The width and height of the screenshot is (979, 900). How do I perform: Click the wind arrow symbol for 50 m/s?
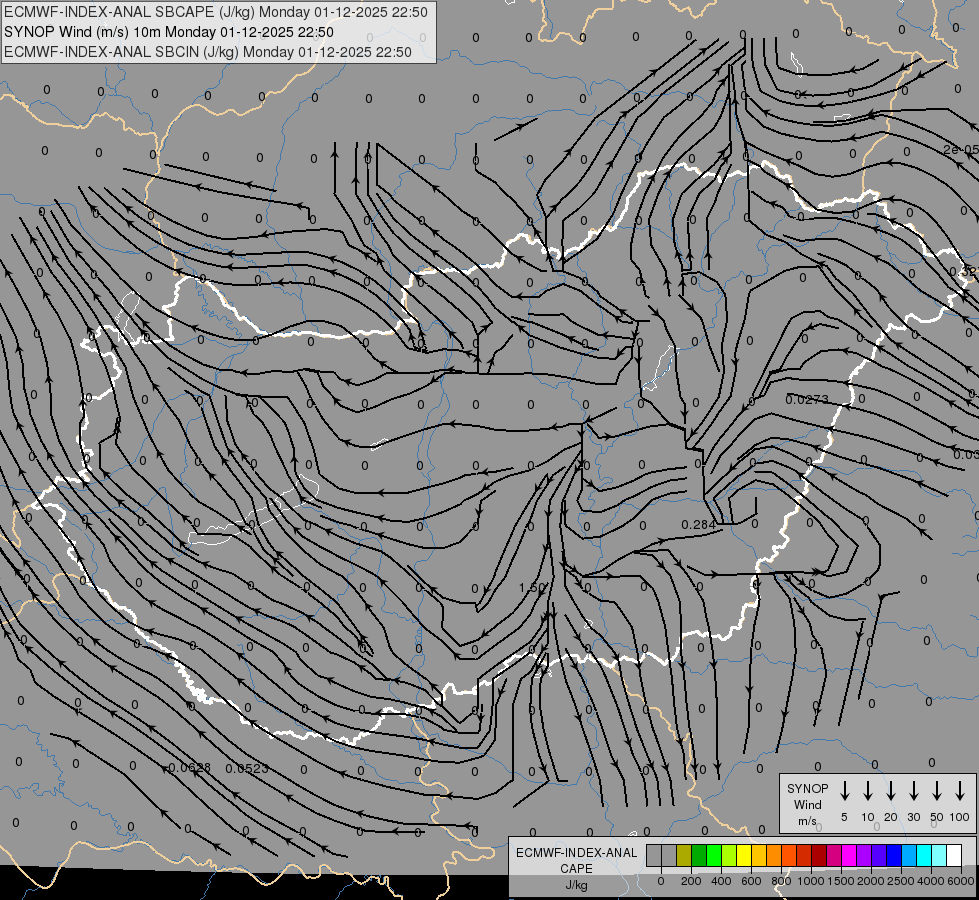coord(937,790)
